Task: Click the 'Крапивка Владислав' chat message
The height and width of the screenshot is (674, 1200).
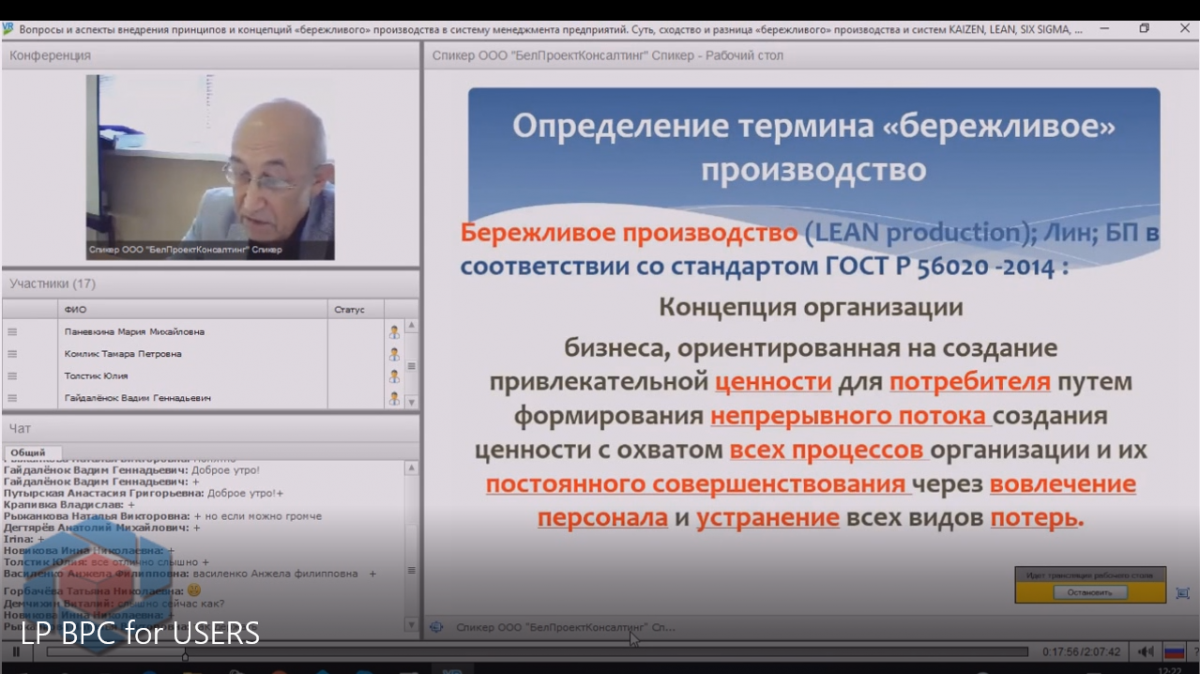Action: tap(69, 505)
